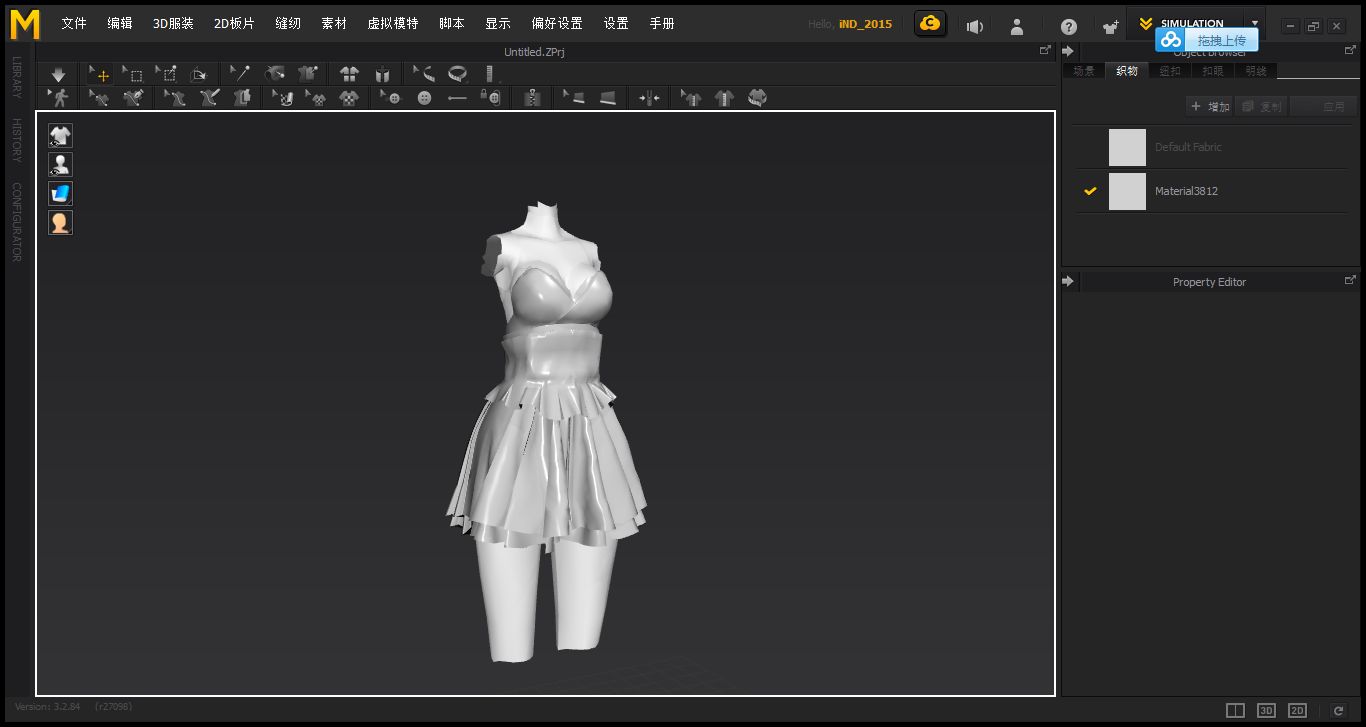Open the 文件 menu
The height and width of the screenshot is (727, 1366).
pyautogui.click(x=73, y=24)
